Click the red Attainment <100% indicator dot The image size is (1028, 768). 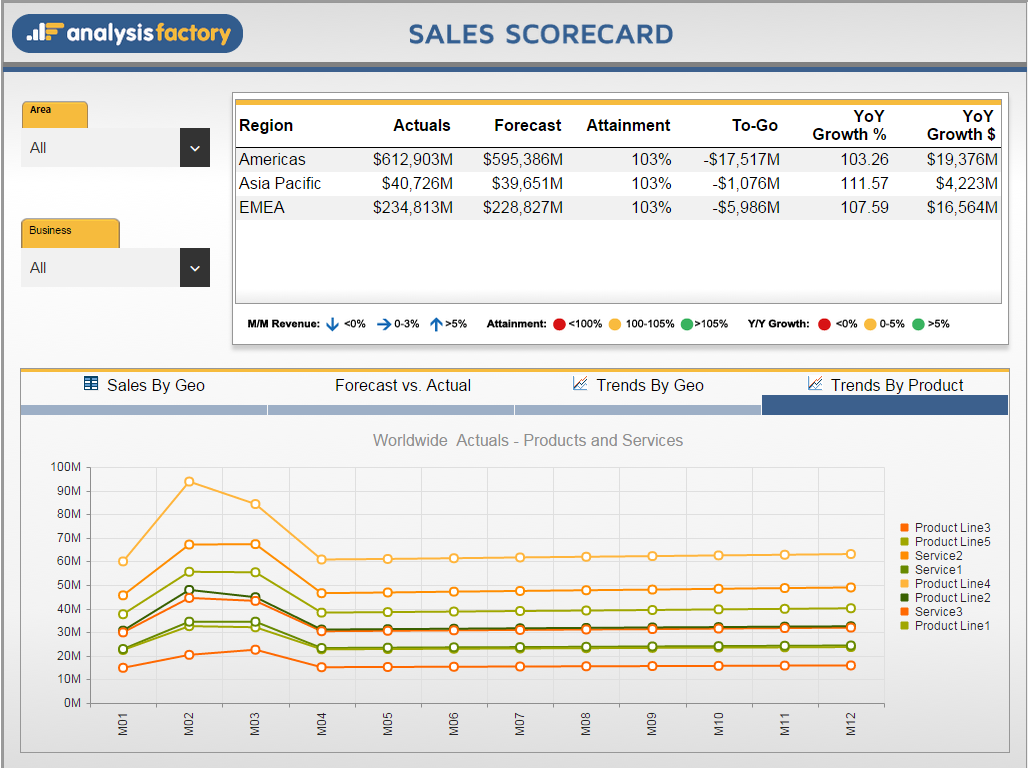560,323
